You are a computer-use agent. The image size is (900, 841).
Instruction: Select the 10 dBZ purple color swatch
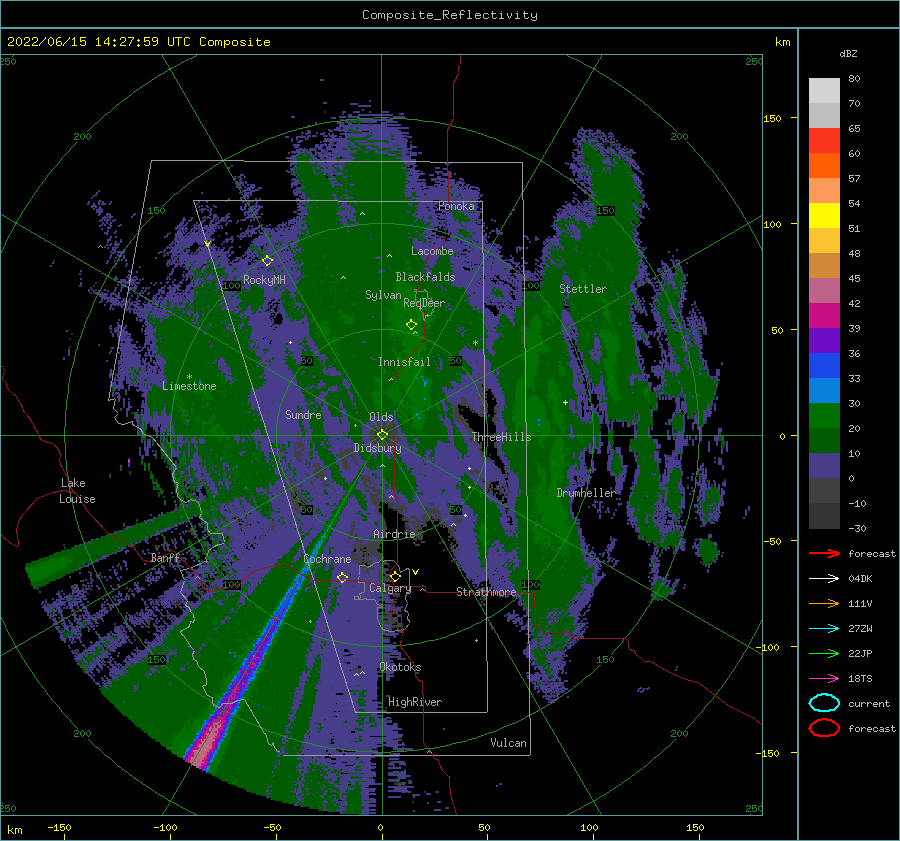click(x=824, y=465)
